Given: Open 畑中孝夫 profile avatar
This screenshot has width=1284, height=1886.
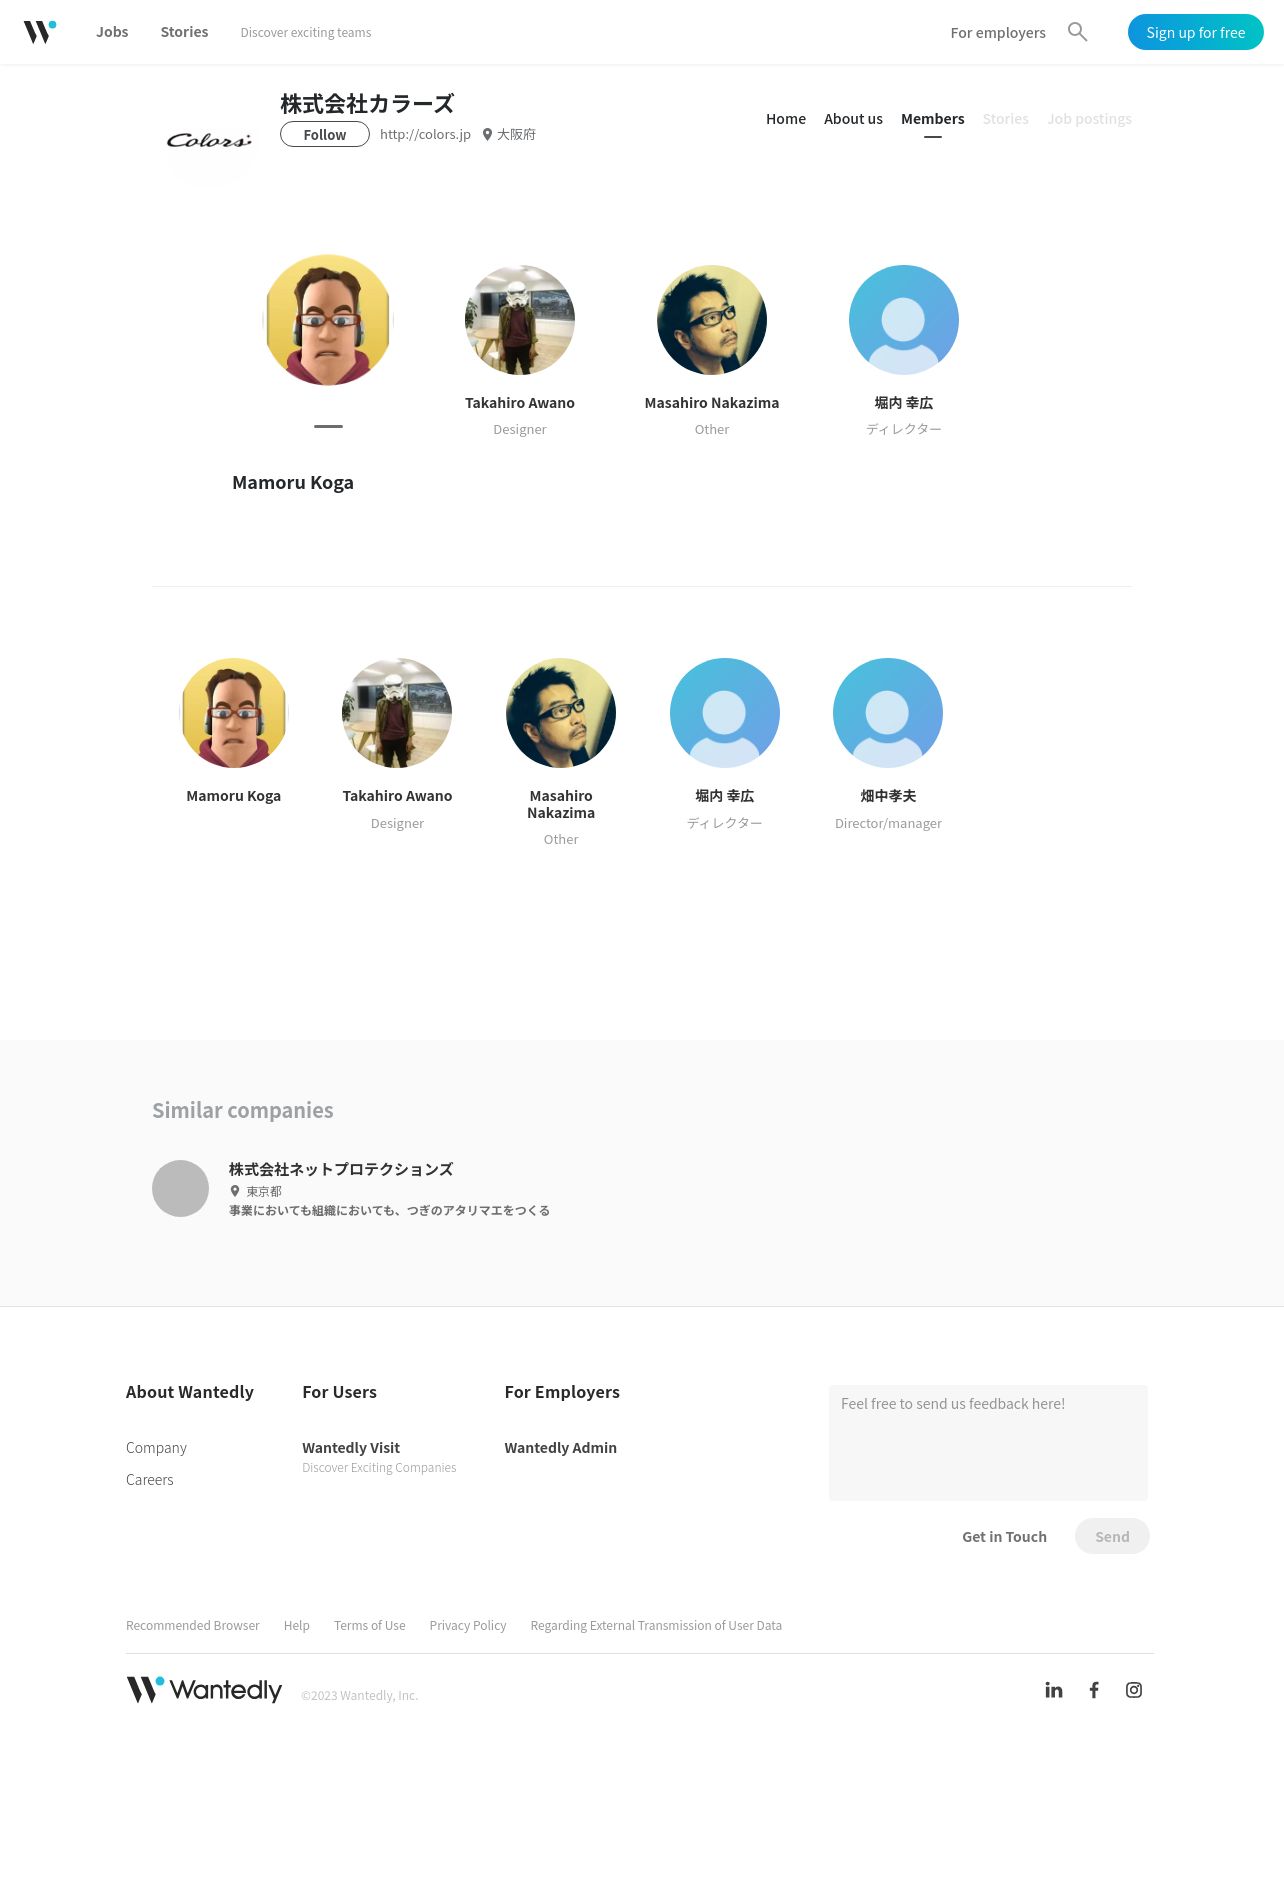Looking at the screenshot, I should 888,713.
